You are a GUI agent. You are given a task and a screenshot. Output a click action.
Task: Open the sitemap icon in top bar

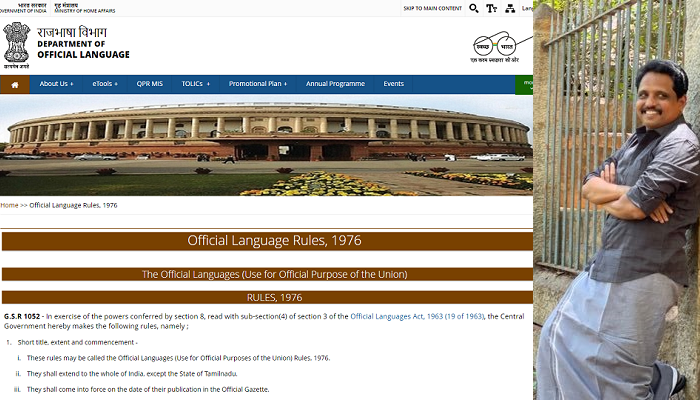510,8
